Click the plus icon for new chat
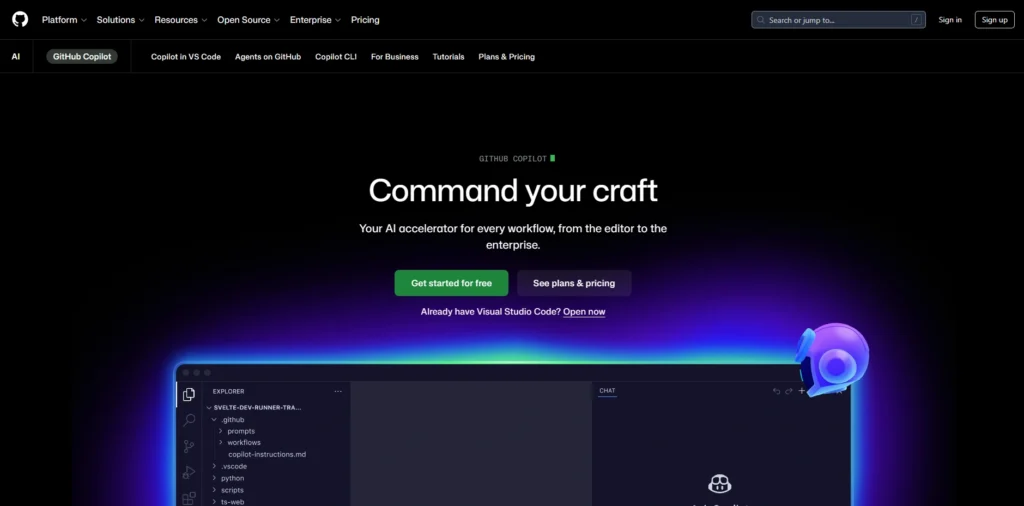 click(801, 390)
